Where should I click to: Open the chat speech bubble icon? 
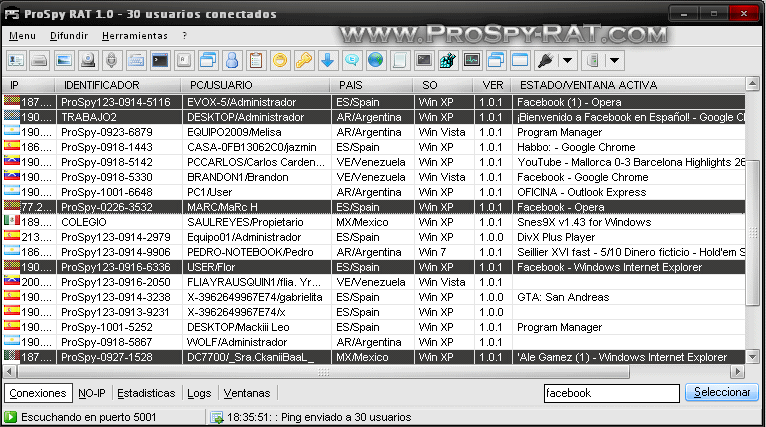pyautogui.click(x=352, y=61)
